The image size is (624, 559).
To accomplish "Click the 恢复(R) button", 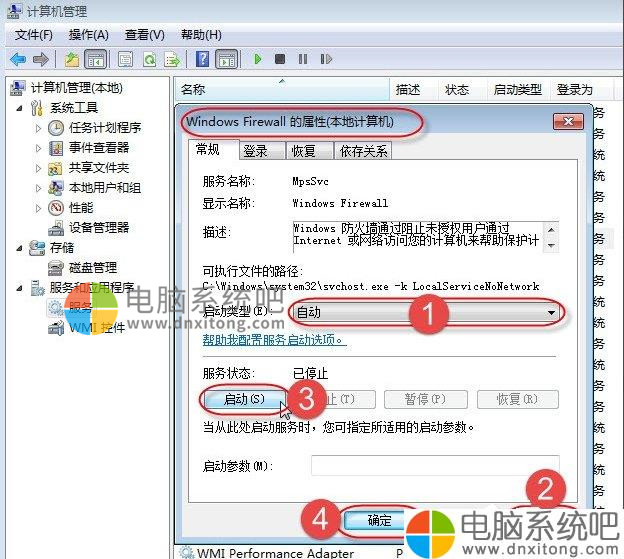I will click(x=517, y=399).
